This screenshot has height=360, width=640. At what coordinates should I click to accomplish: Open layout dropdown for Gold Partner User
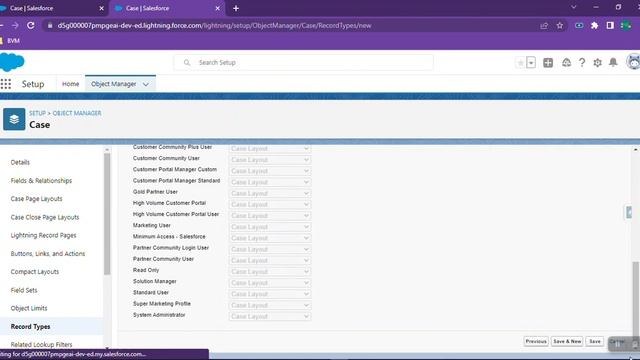(270, 193)
